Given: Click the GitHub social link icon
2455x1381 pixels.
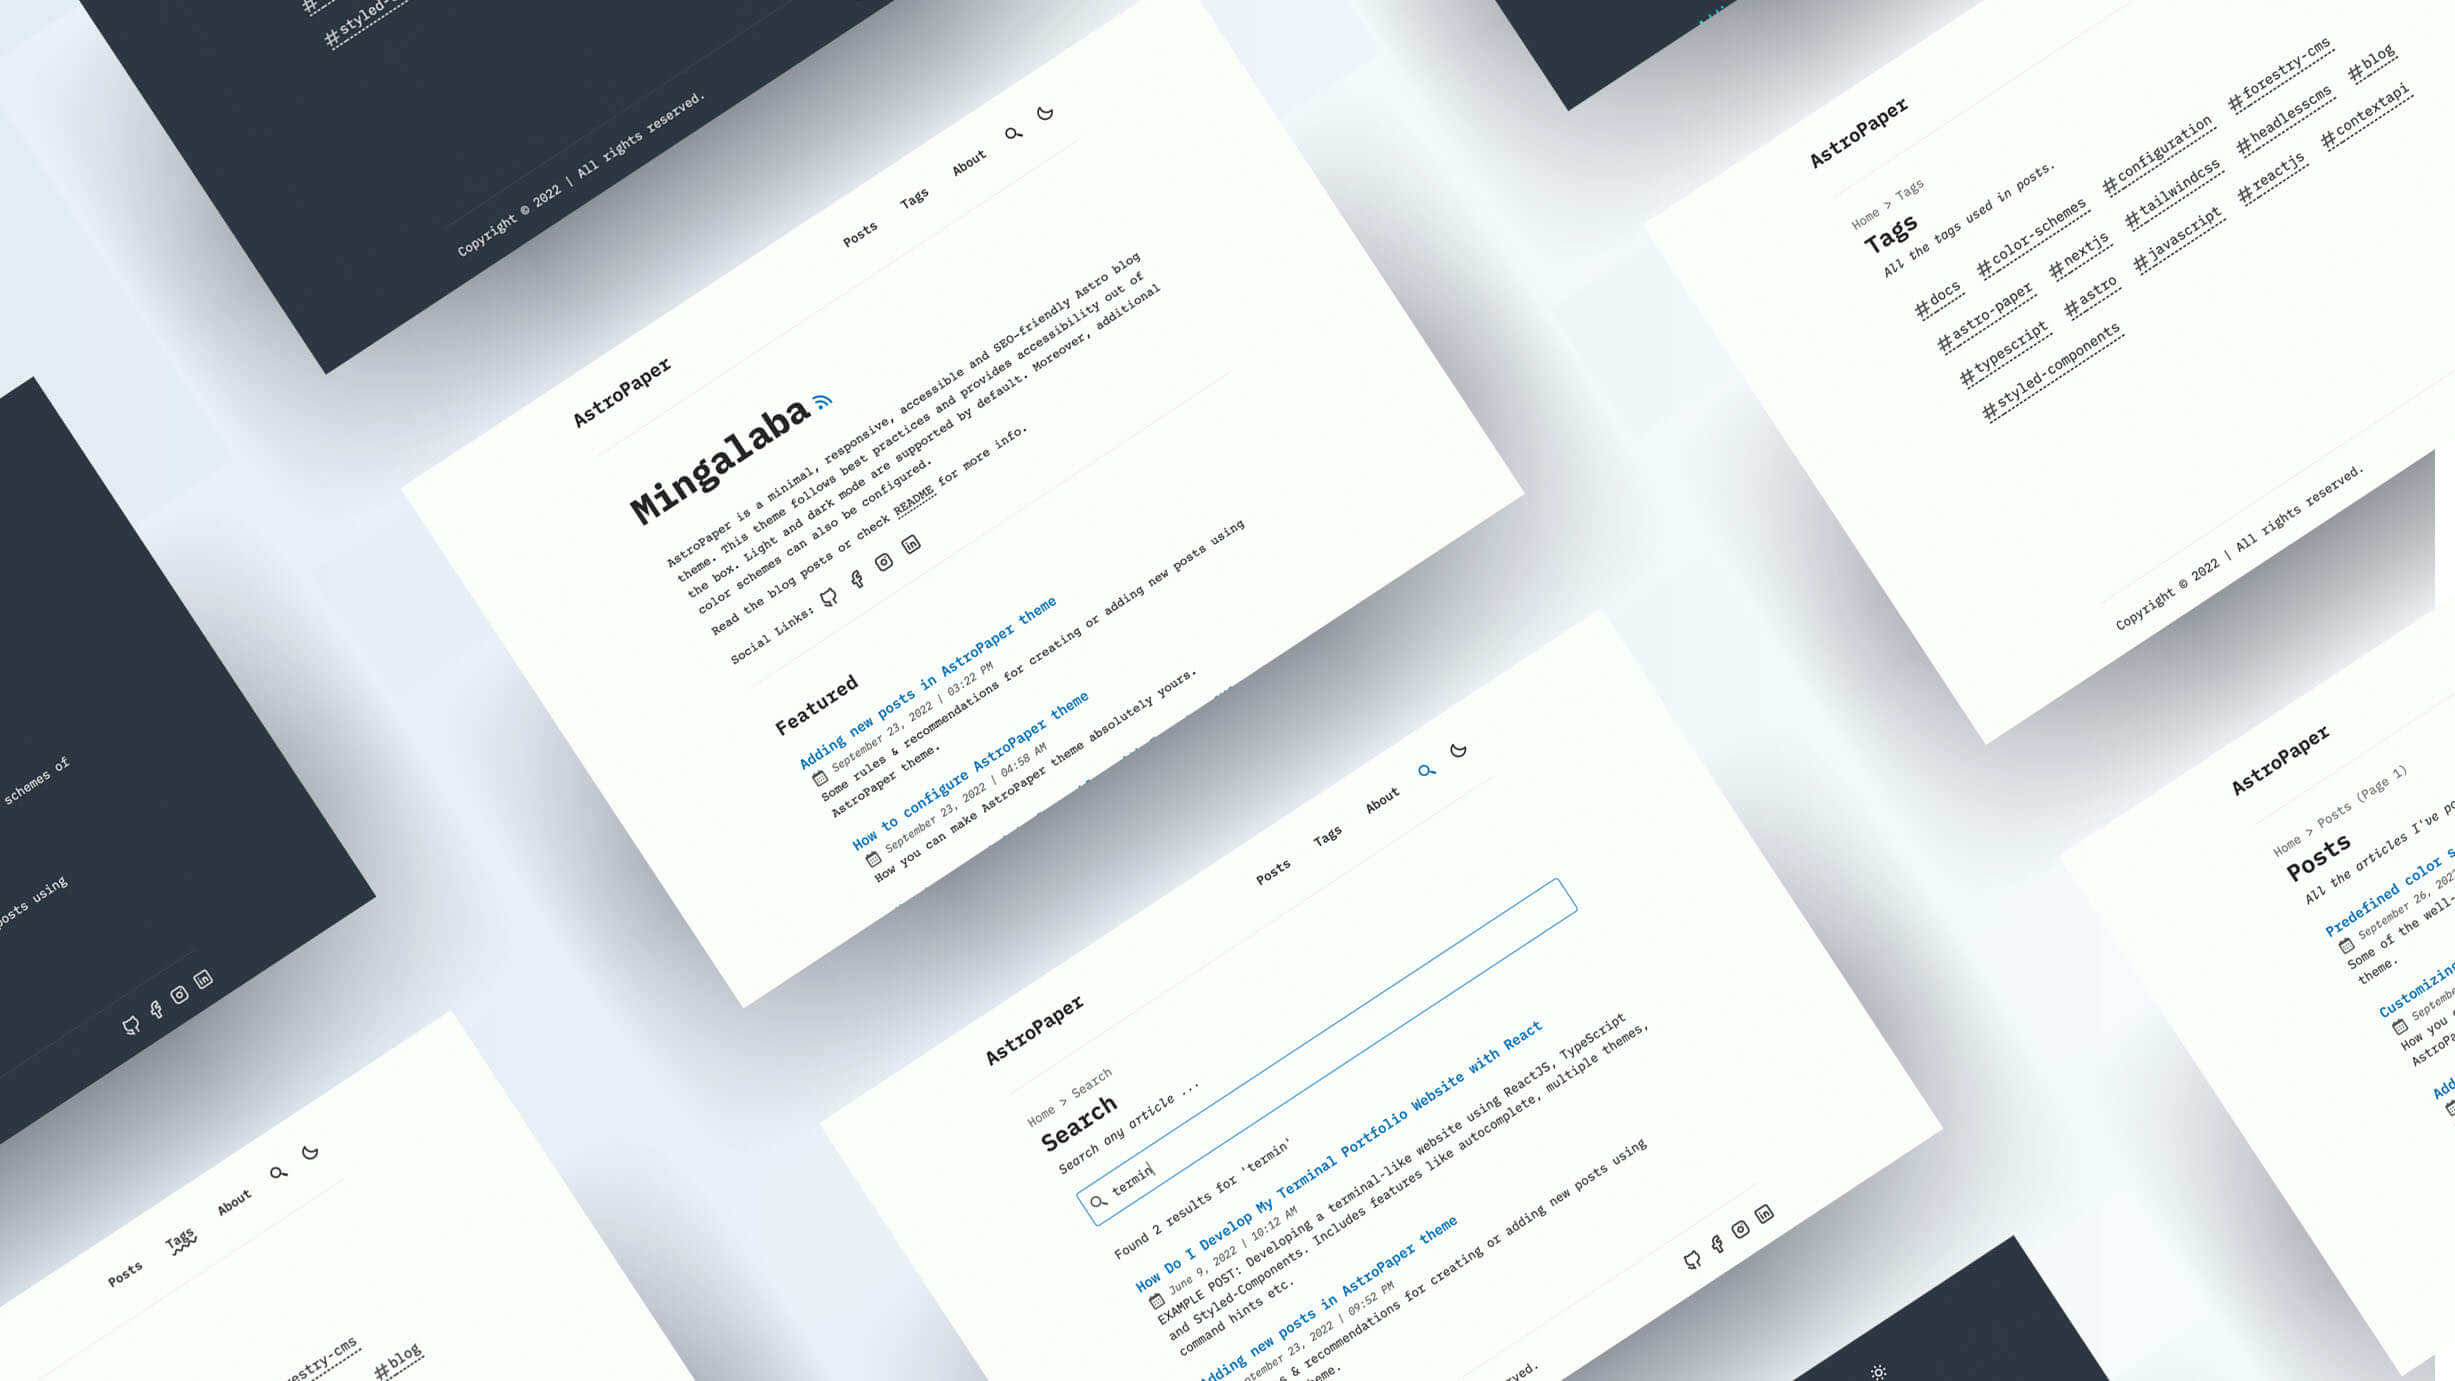Looking at the screenshot, I should 828,595.
